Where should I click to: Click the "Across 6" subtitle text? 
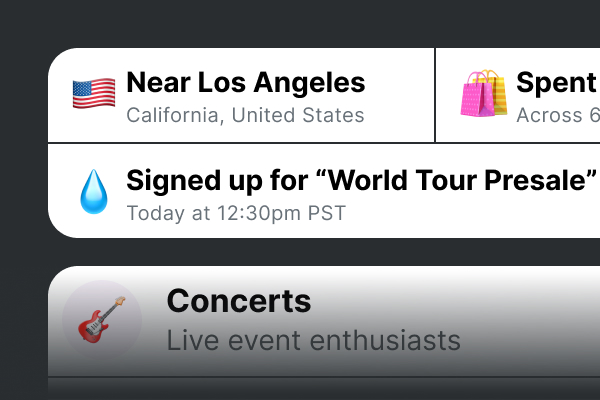pos(551,115)
